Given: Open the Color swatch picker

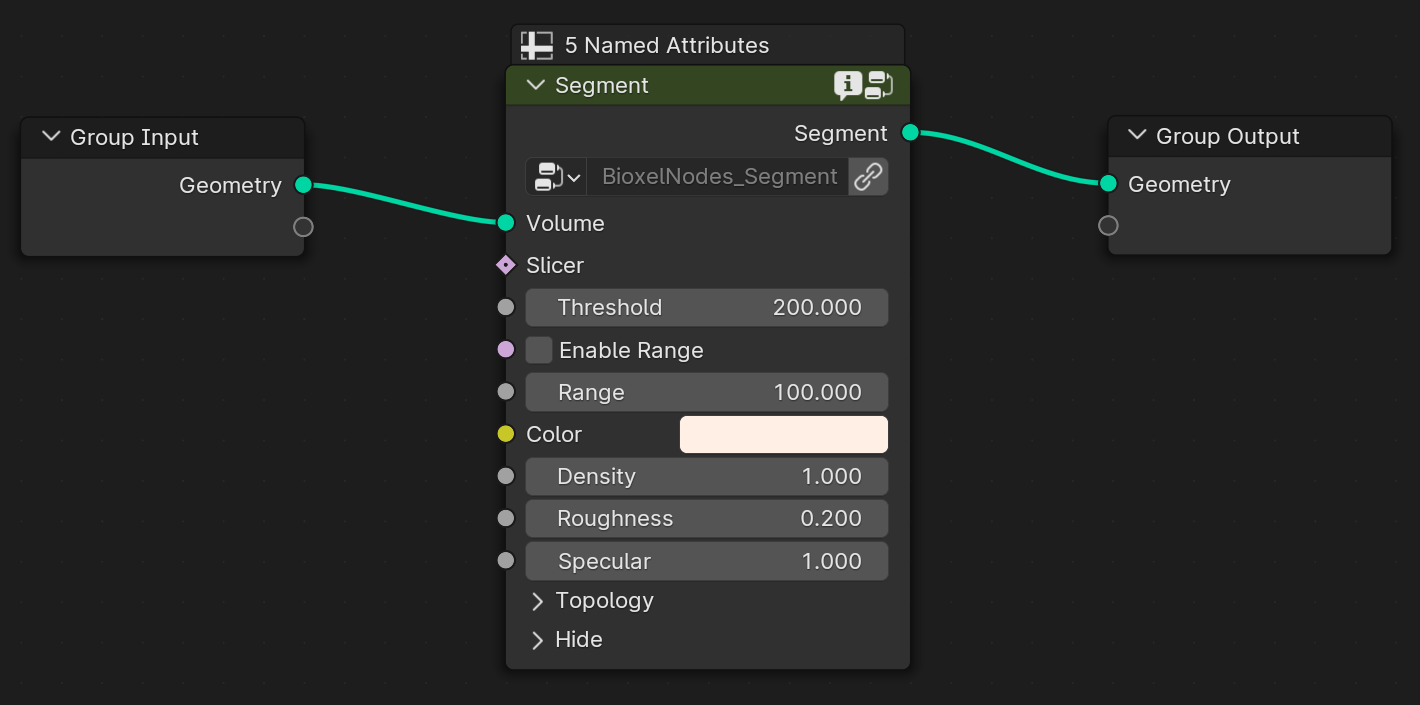Looking at the screenshot, I should 784,435.
